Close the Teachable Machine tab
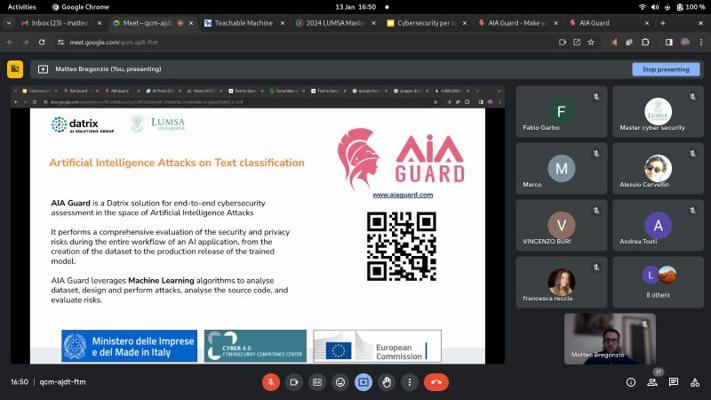This screenshot has width=711, height=400. click(282, 23)
